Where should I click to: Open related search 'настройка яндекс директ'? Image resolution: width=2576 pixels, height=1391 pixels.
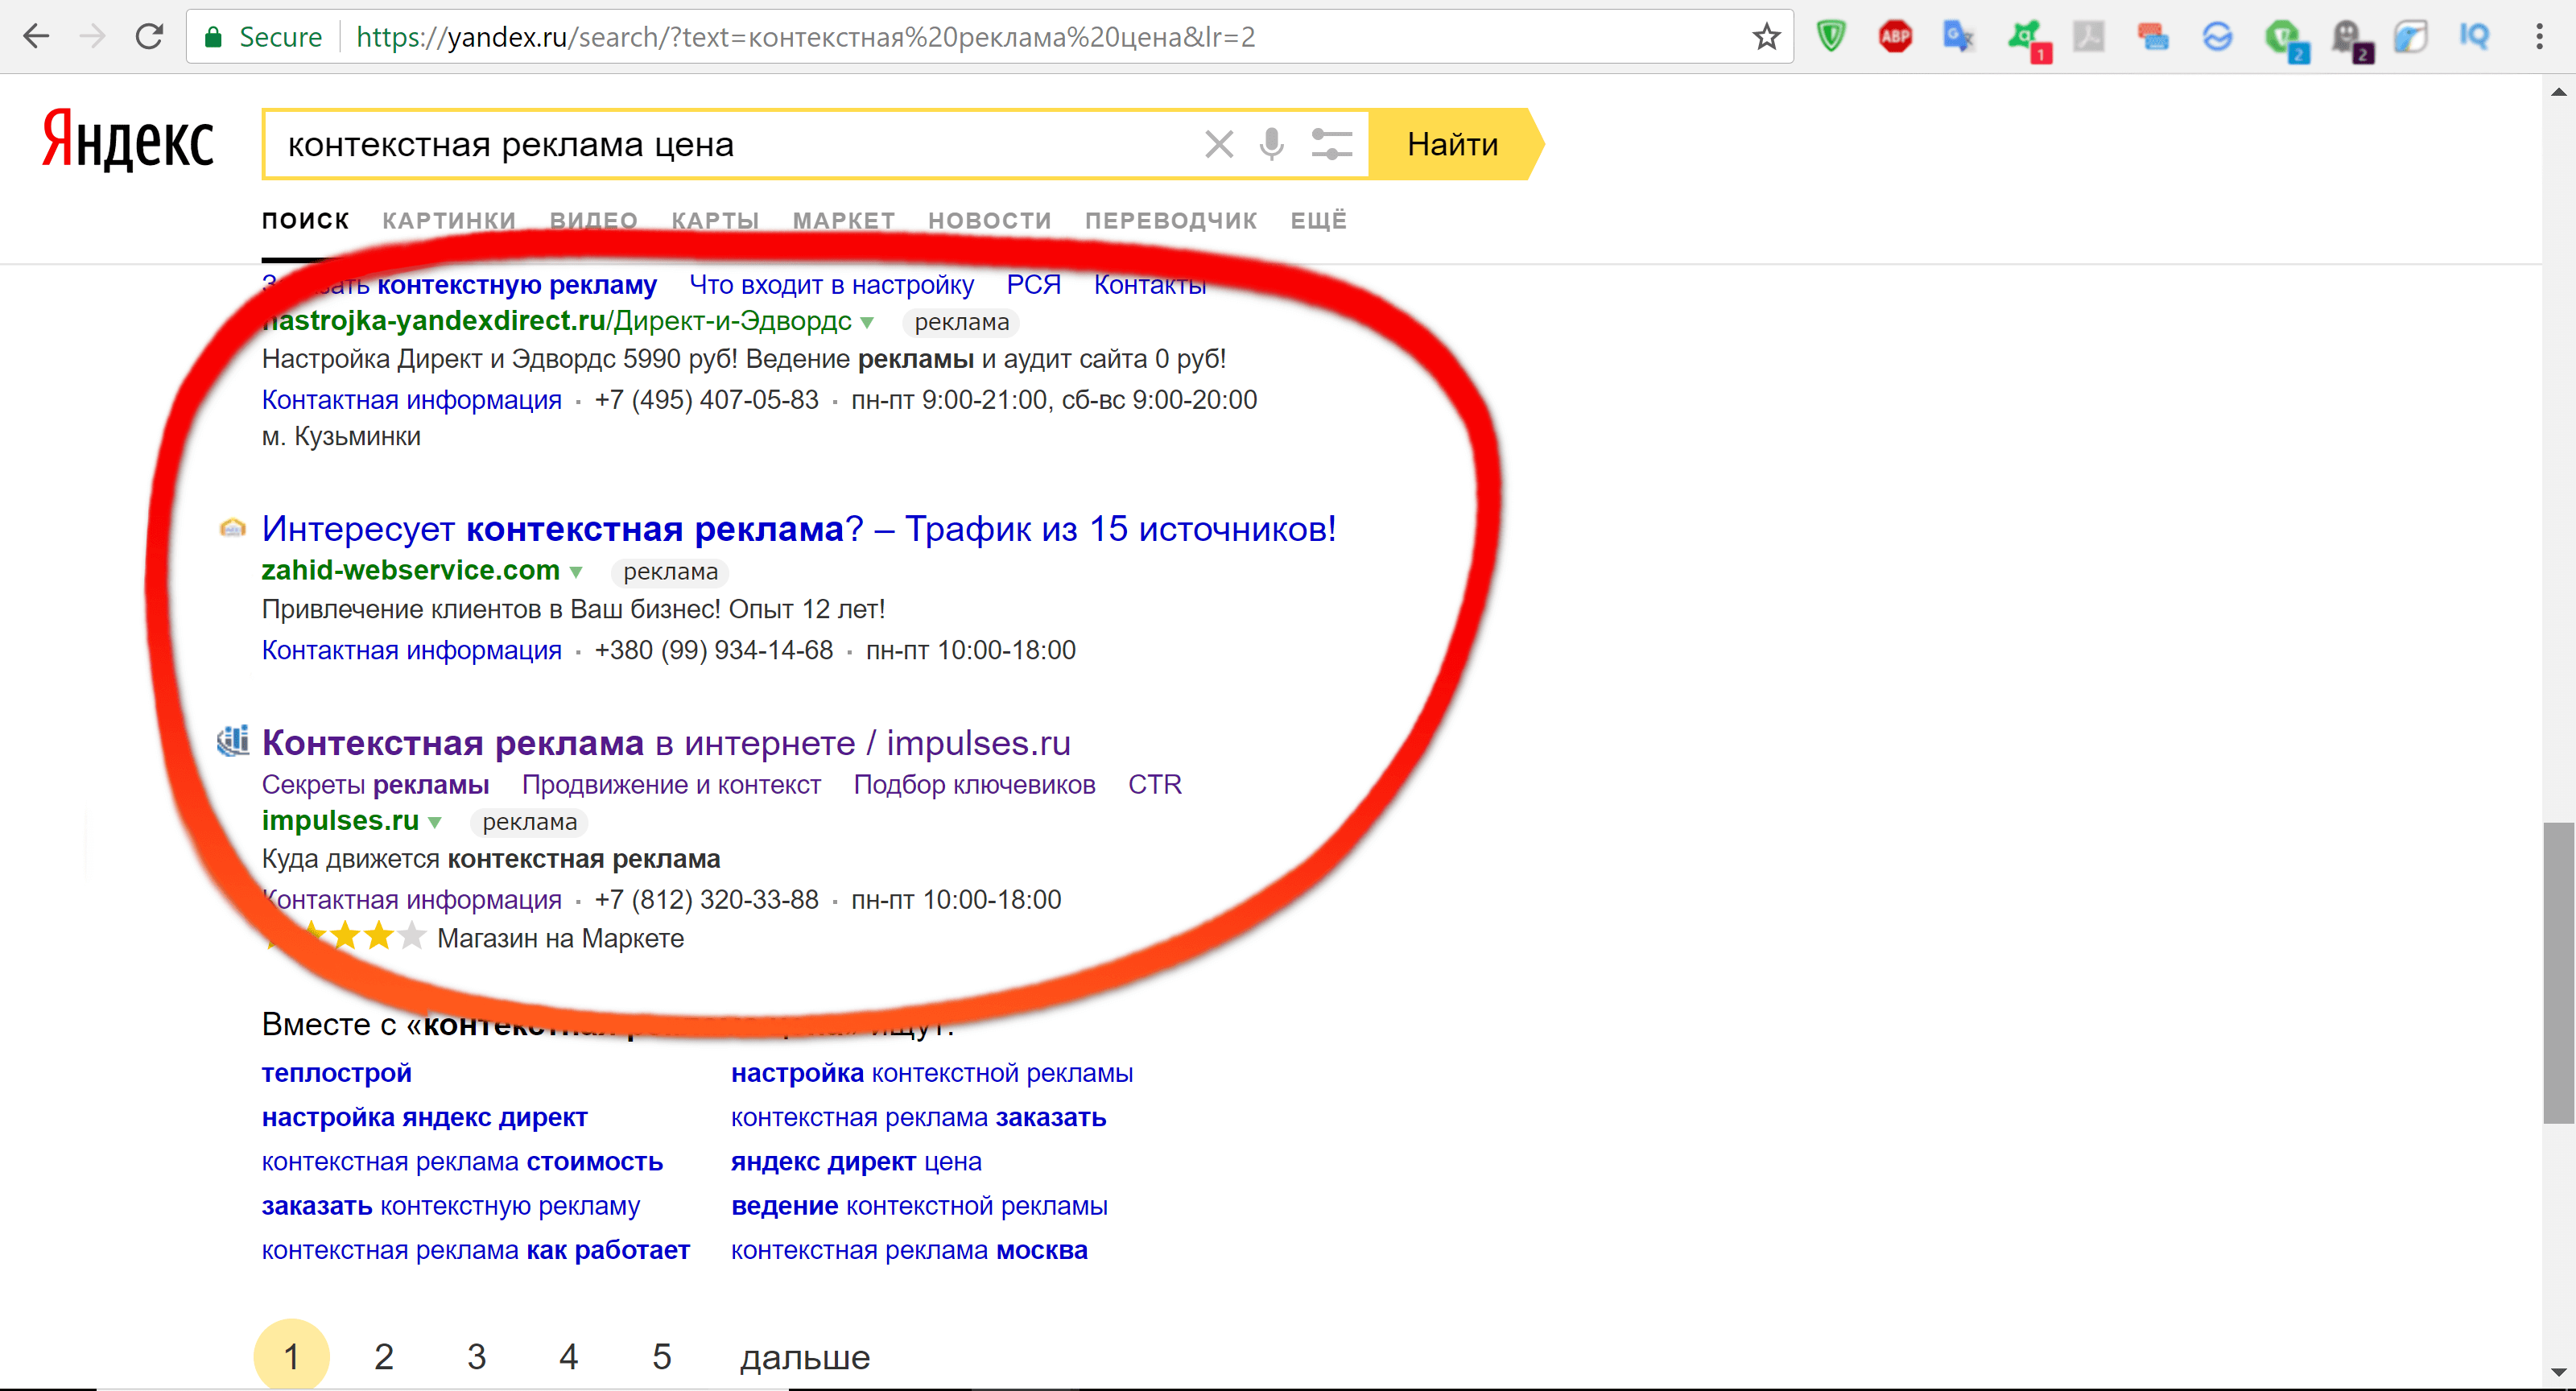tap(424, 1117)
